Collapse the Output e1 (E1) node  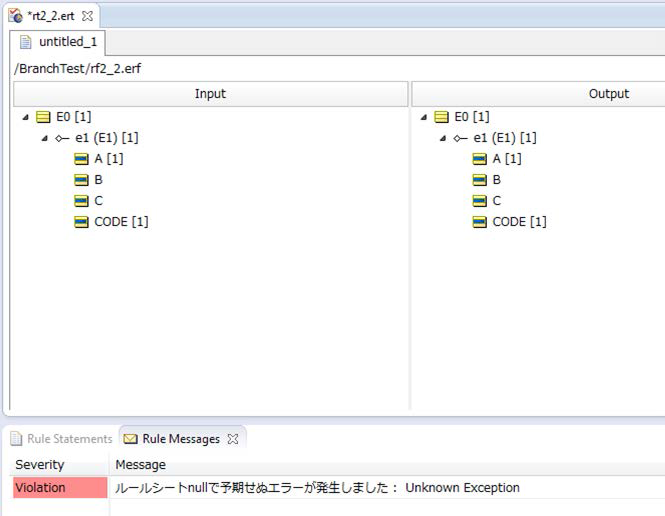point(443,138)
